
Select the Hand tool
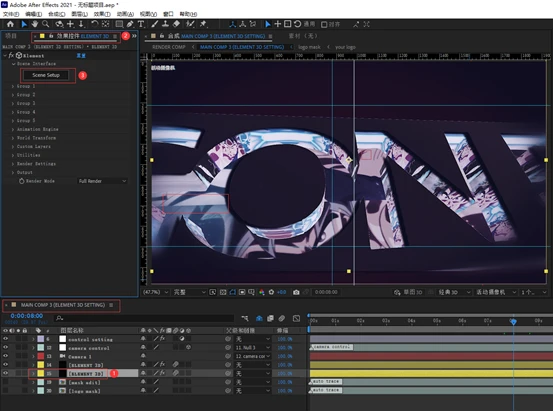click(35, 24)
